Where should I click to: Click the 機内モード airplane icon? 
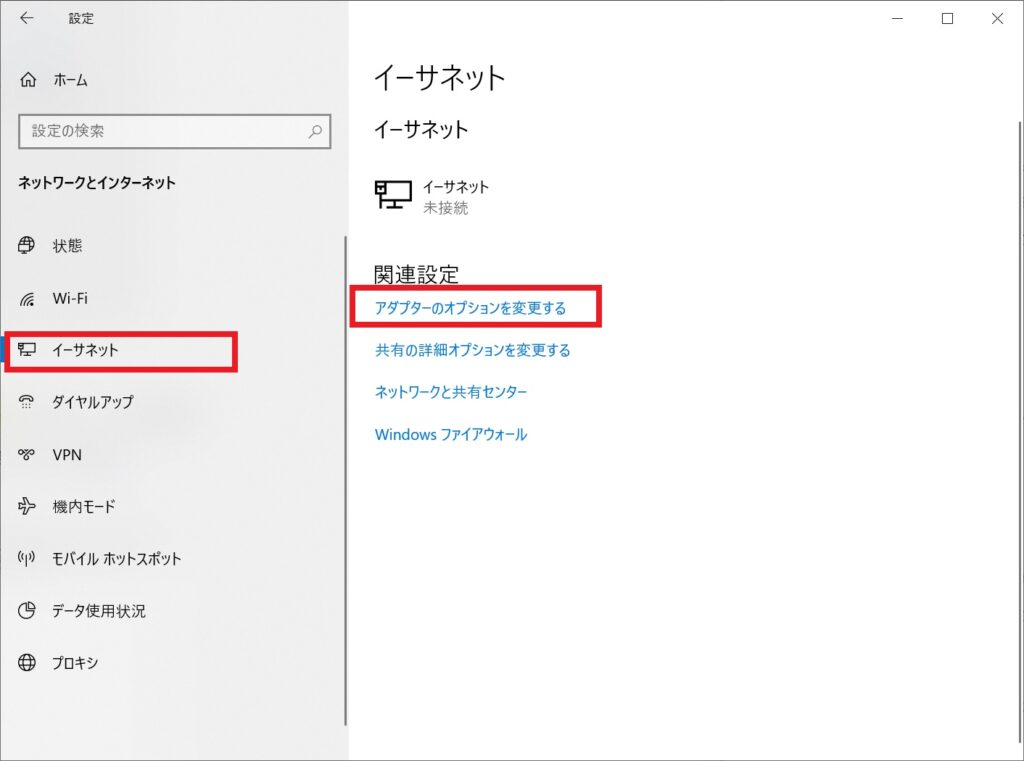tap(26, 506)
